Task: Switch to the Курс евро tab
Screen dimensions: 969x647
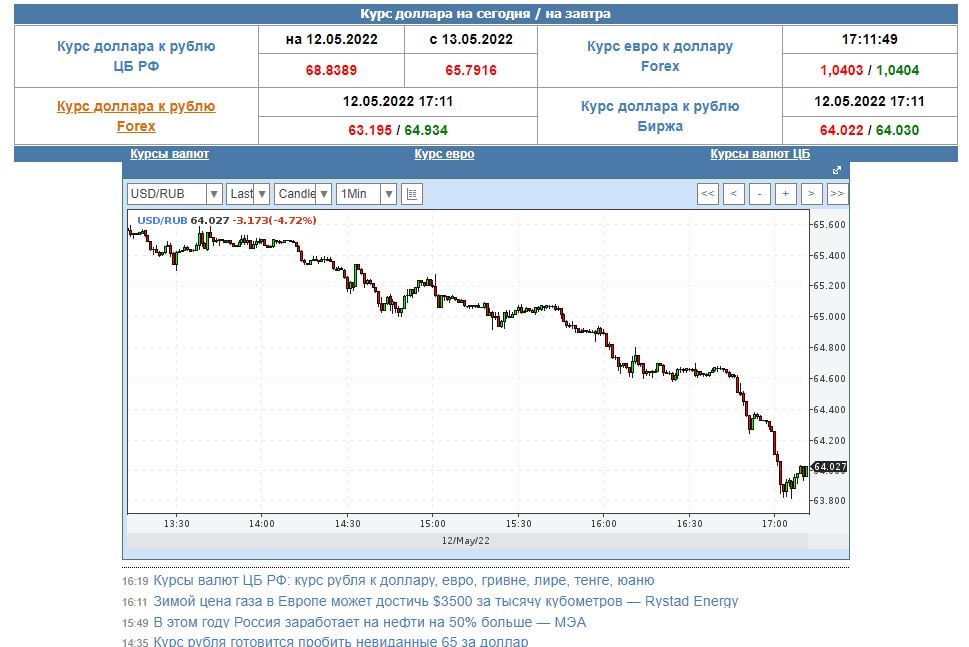Action: (444, 154)
